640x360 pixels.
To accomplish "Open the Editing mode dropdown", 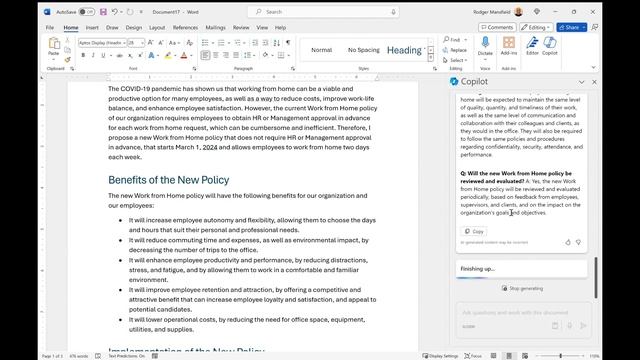I will pyautogui.click(x=536, y=27).
